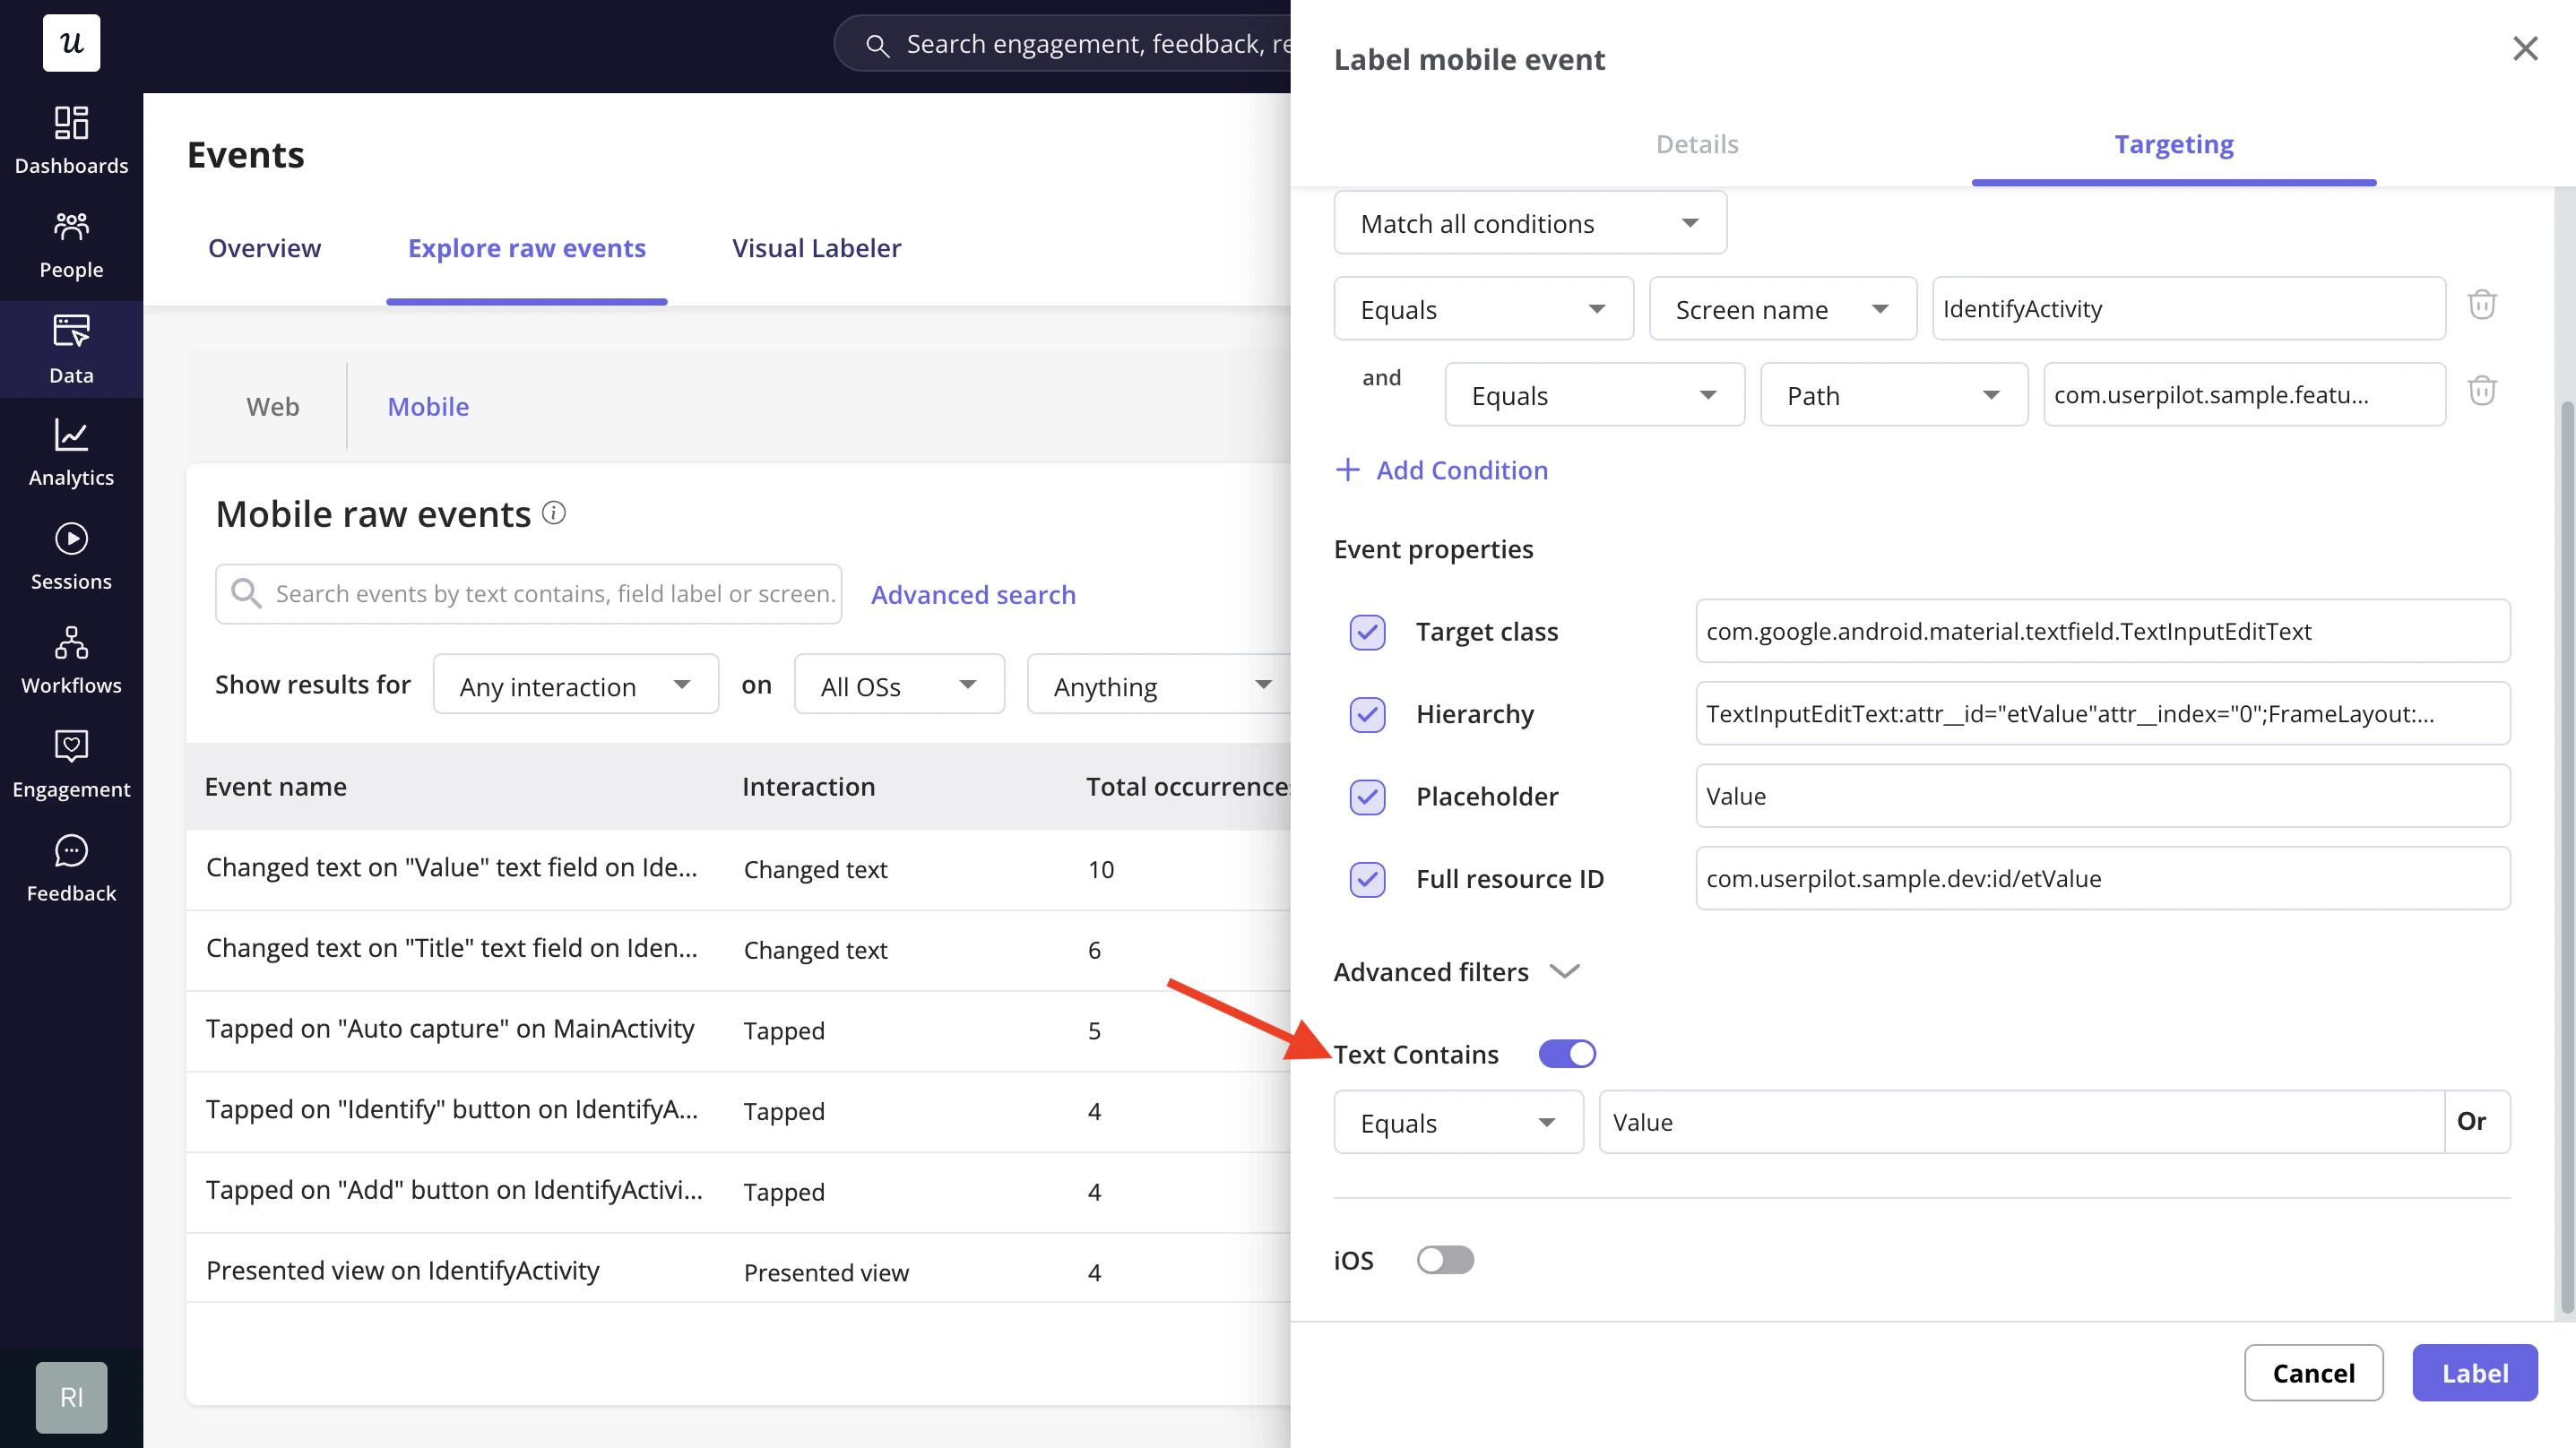This screenshot has width=2576, height=1448.
Task: Click the Userpilot logo icon
Action: tap(71, 43)
